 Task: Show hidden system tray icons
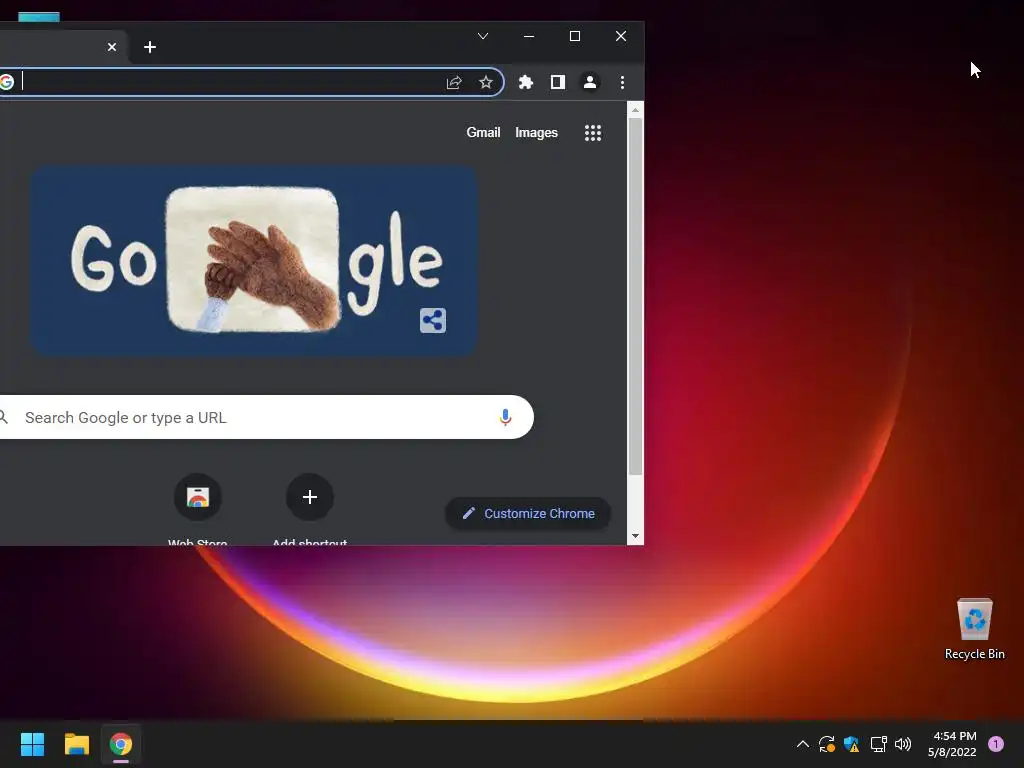803,744
